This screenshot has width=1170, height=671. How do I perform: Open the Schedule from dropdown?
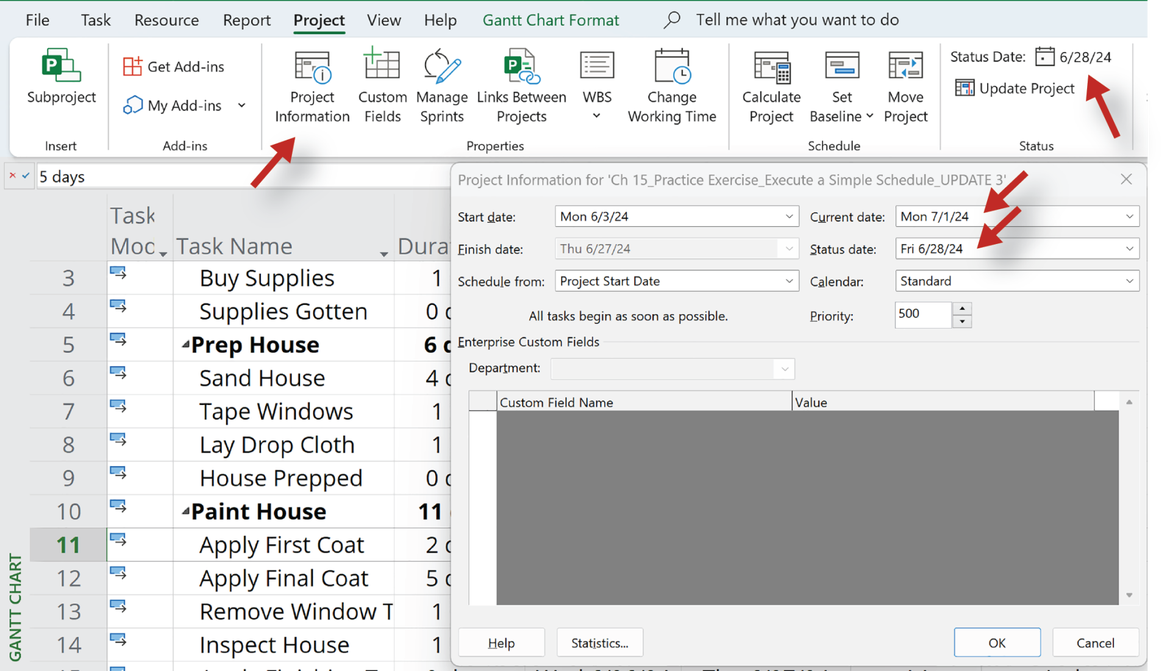[789, 281]
